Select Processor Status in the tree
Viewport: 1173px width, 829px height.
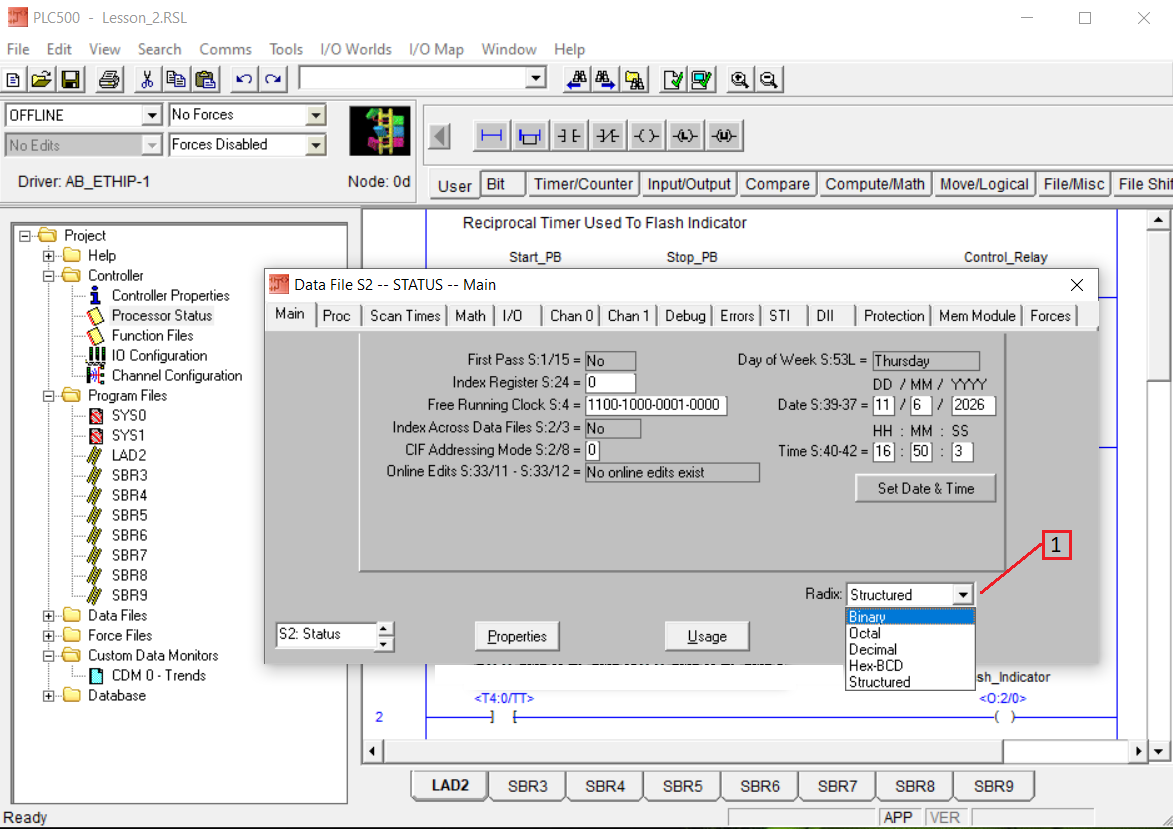point(162,316)
